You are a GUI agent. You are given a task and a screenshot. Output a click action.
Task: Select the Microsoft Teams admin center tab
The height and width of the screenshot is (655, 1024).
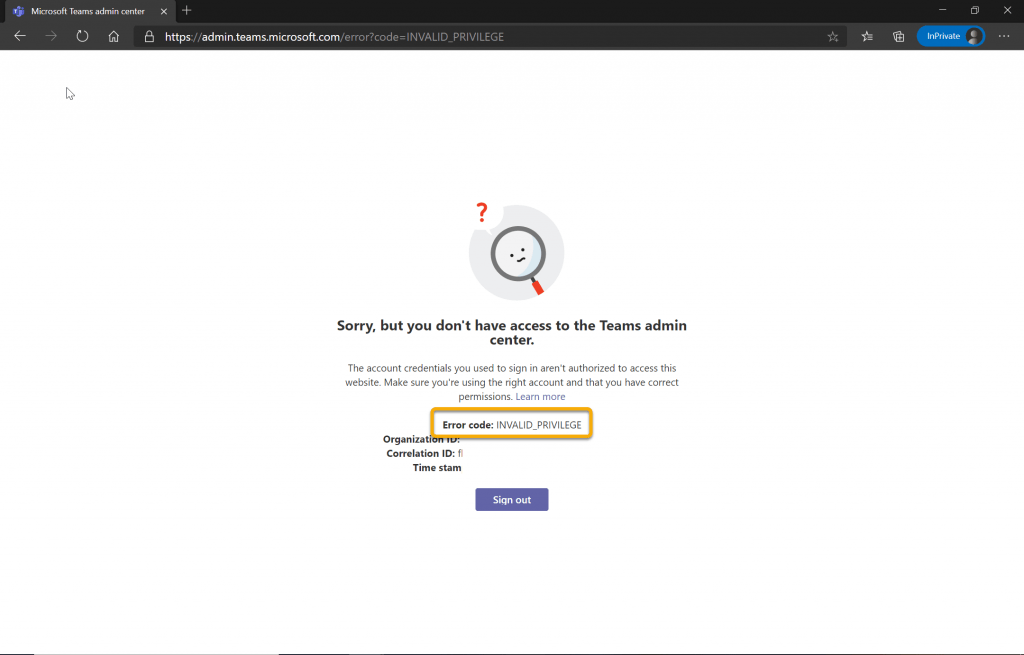point(88,11)
